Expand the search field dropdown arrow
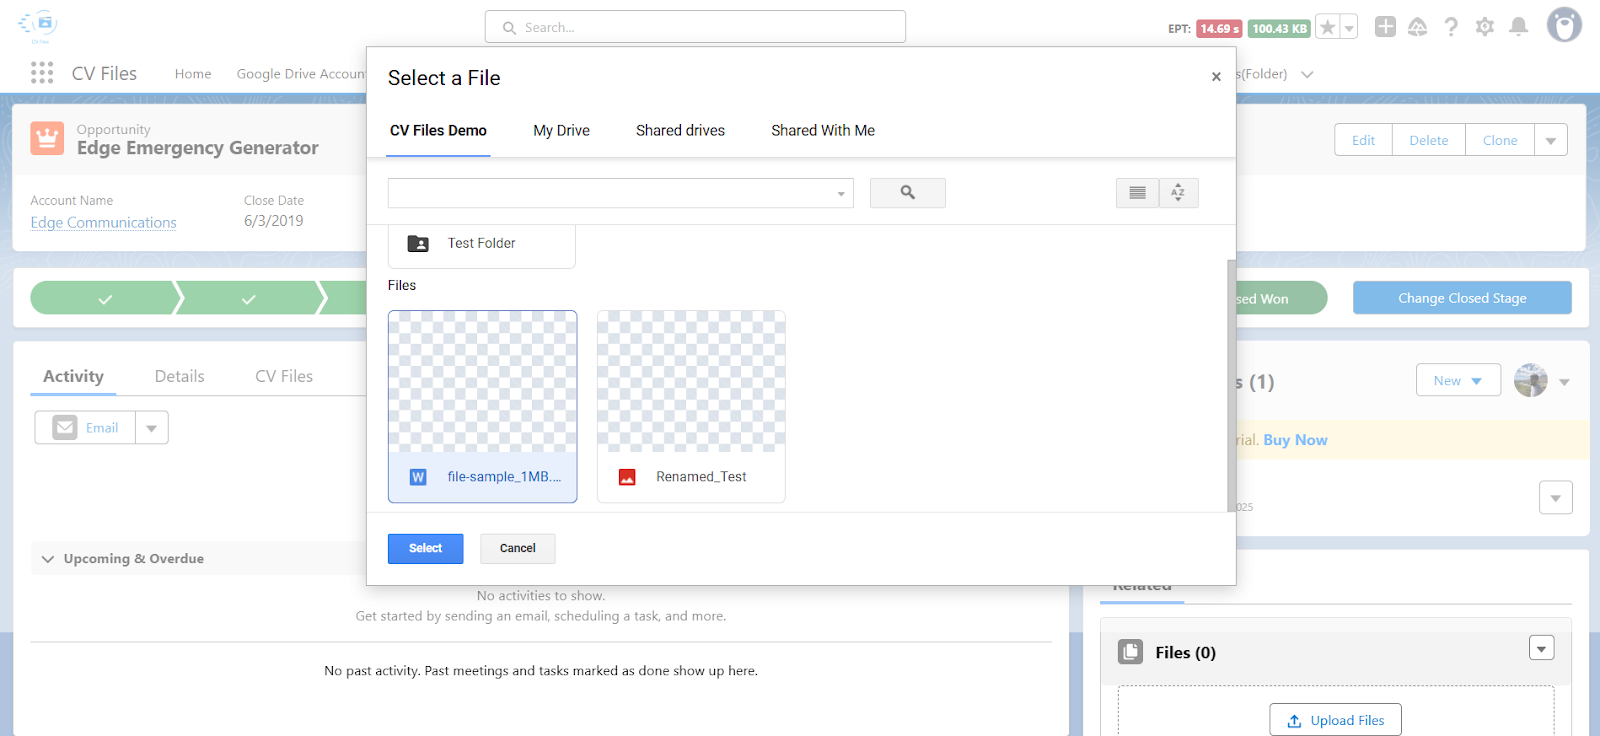1600x736 pixels. [x=841, y=194]
